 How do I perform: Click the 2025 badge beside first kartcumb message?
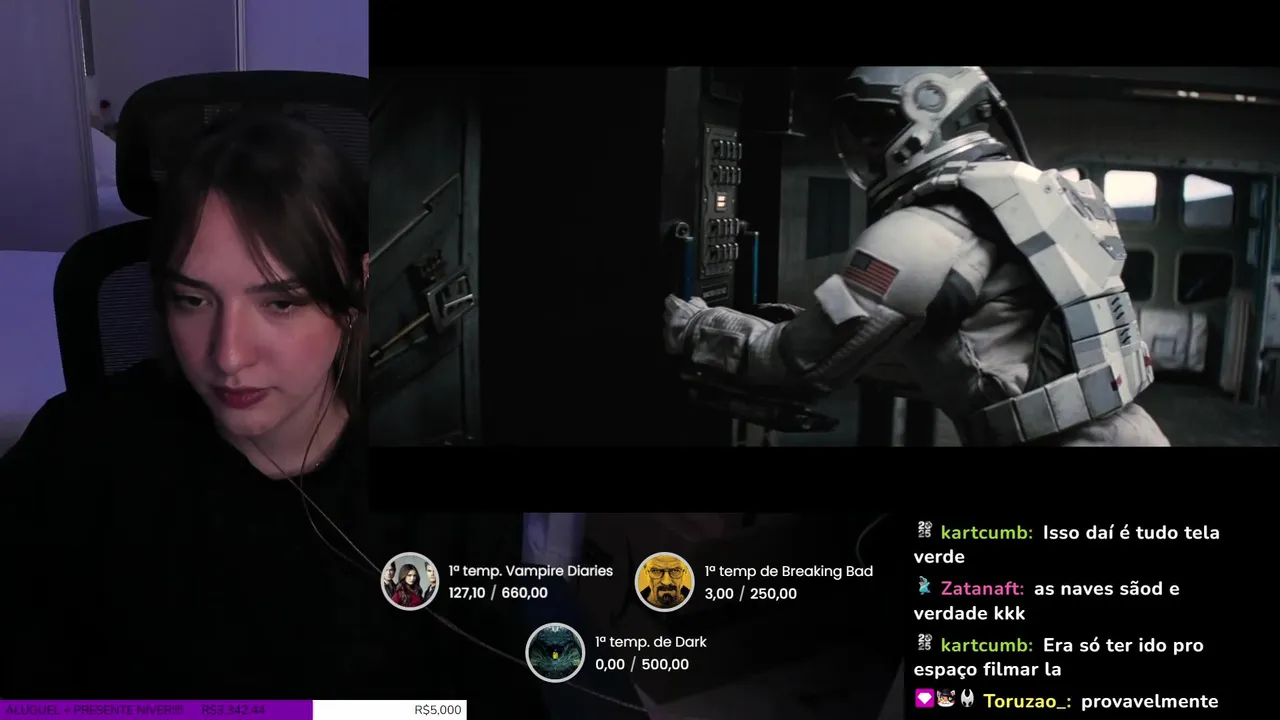click(x=924, y=531)
